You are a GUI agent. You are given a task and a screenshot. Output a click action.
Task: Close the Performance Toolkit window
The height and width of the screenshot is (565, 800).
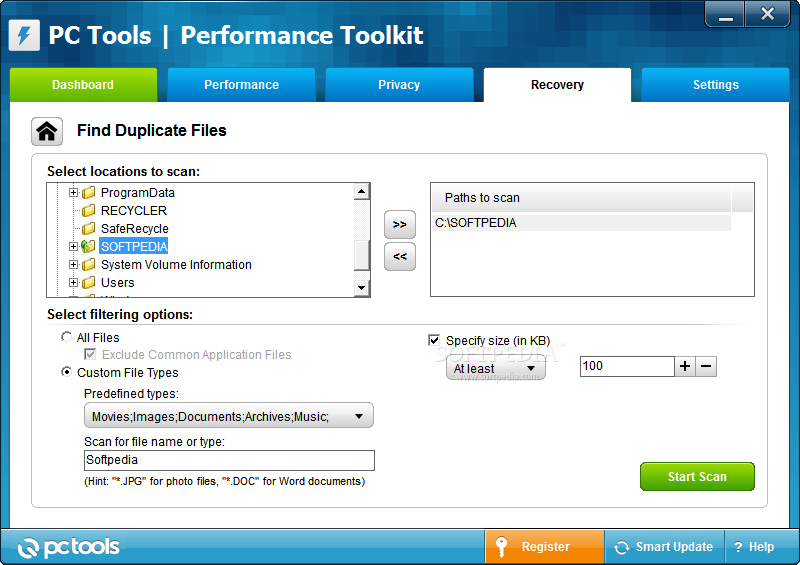coord(767,14)
